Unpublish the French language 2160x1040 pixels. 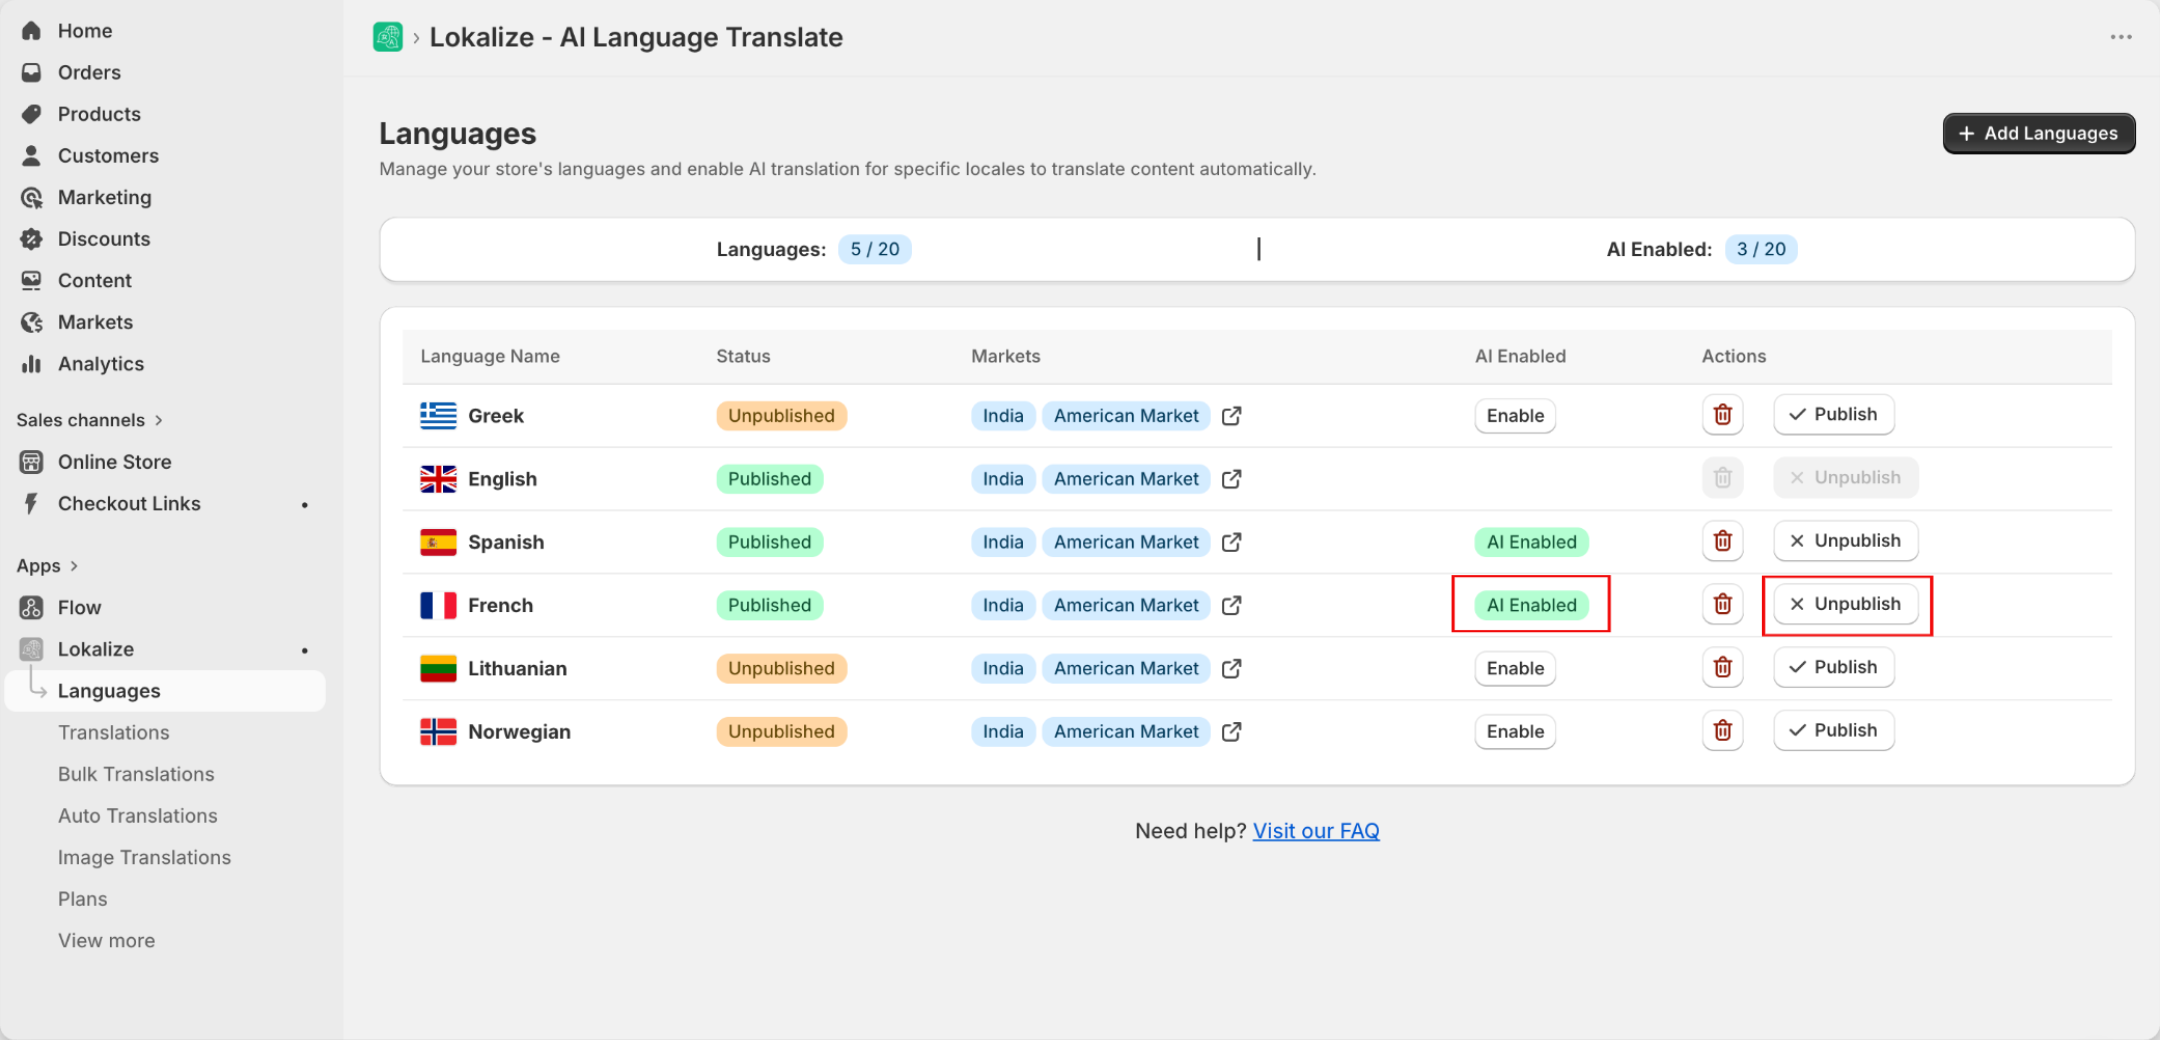tap(1845, 604)
